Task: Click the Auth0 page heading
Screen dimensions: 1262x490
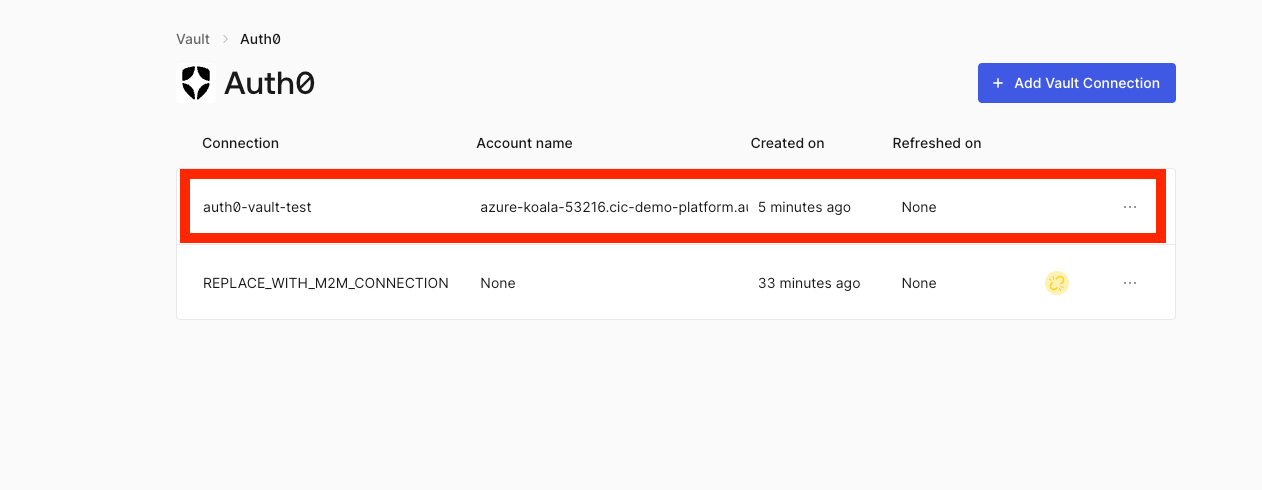Action: pyautogui.click(x=269, y=83)
